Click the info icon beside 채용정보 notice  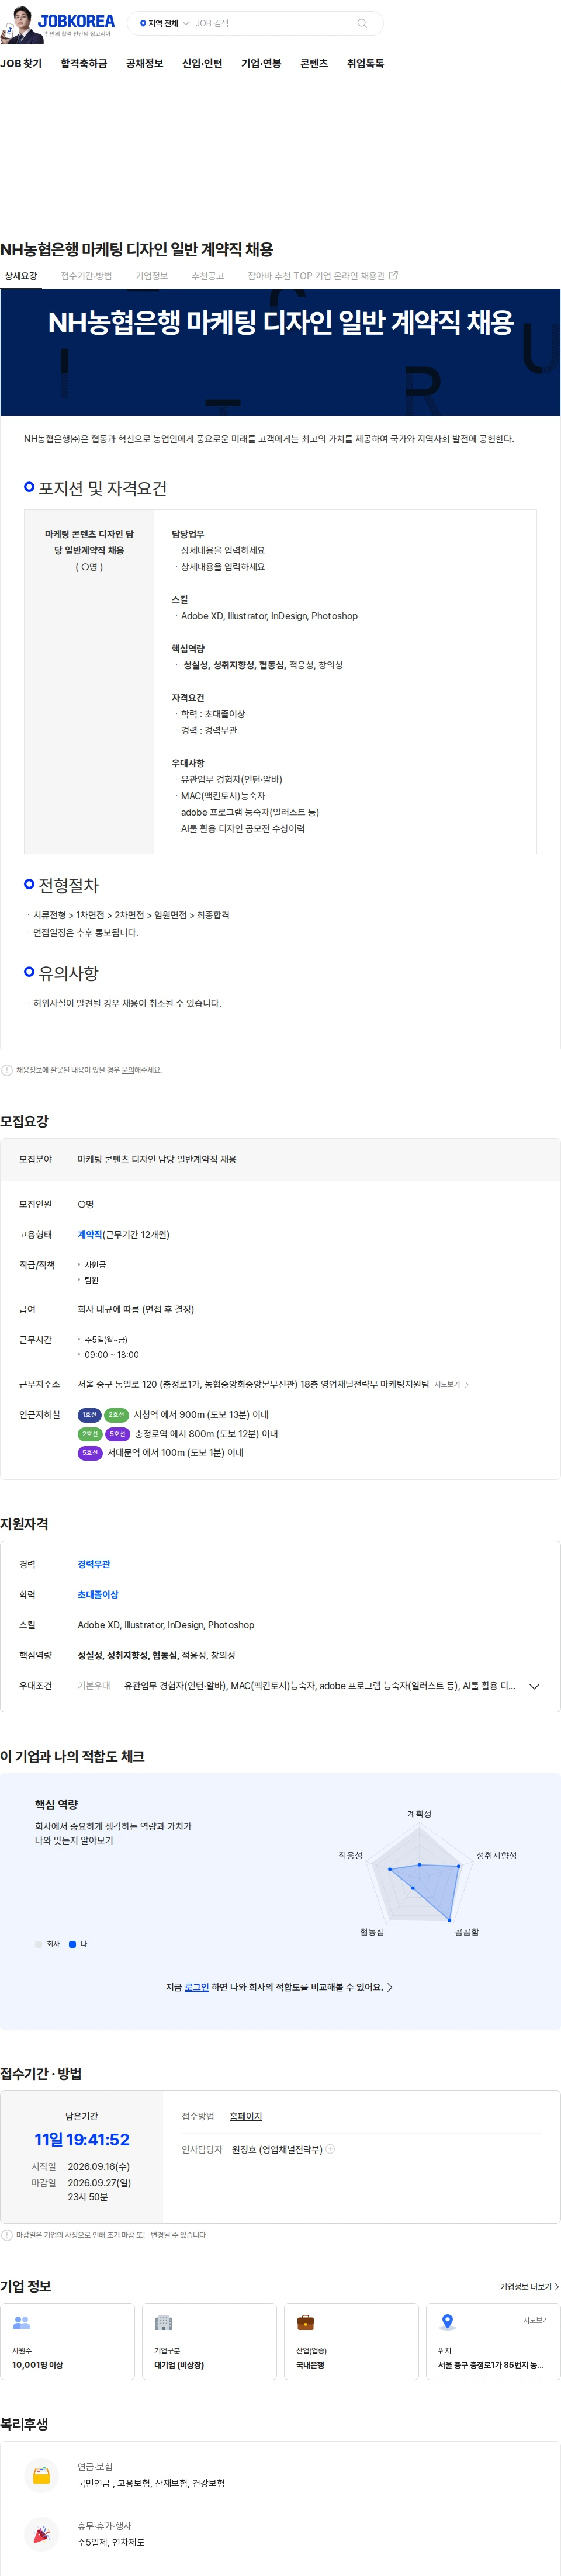click(7, 1070)
